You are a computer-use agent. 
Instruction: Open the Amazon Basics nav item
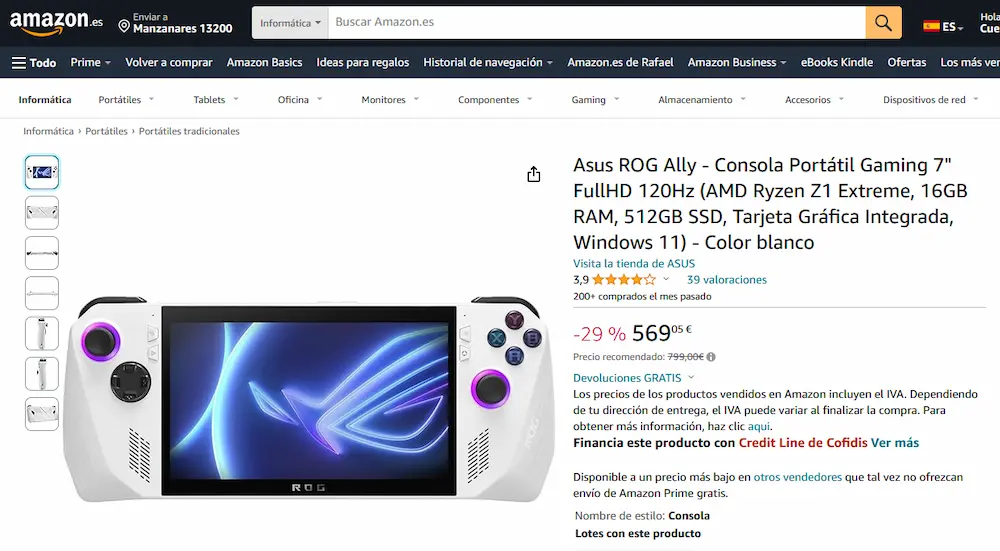coord(264,62)
